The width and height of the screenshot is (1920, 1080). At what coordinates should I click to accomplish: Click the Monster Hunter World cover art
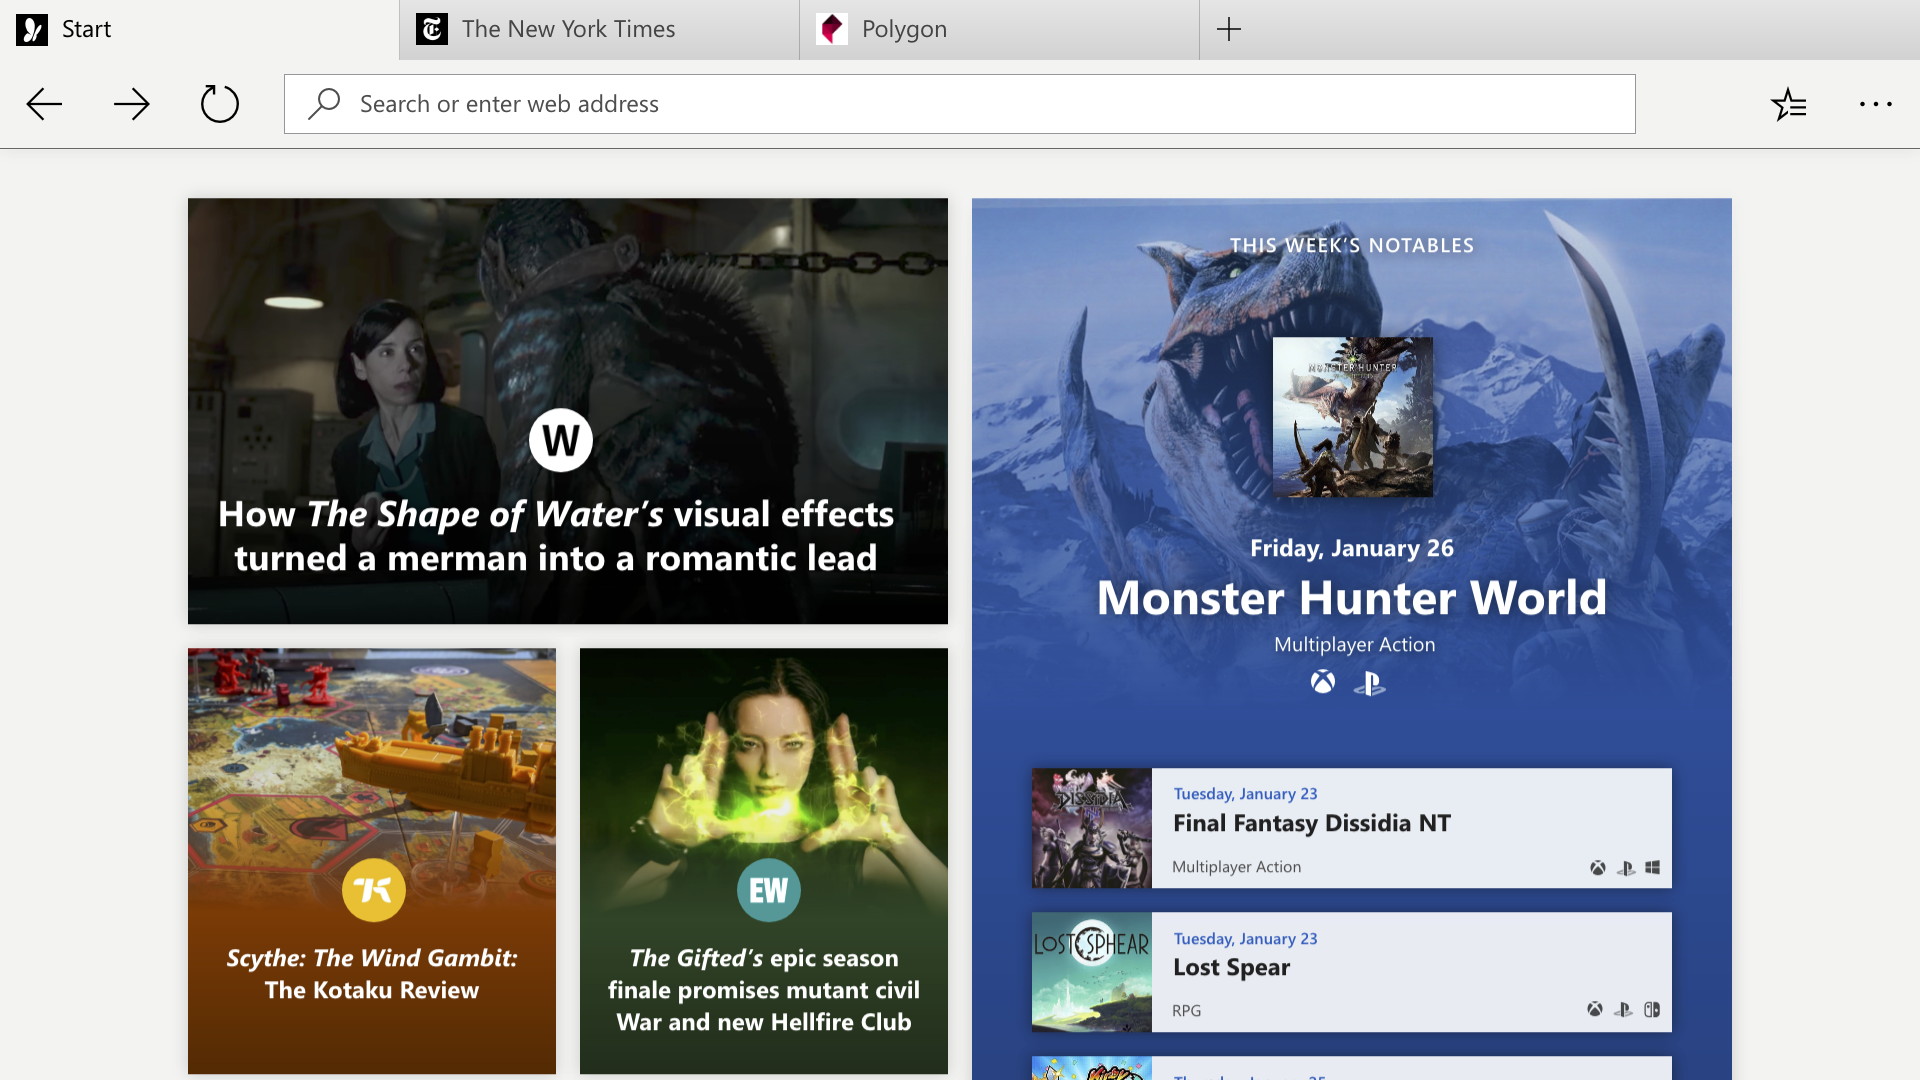(x=1353, y=417)
